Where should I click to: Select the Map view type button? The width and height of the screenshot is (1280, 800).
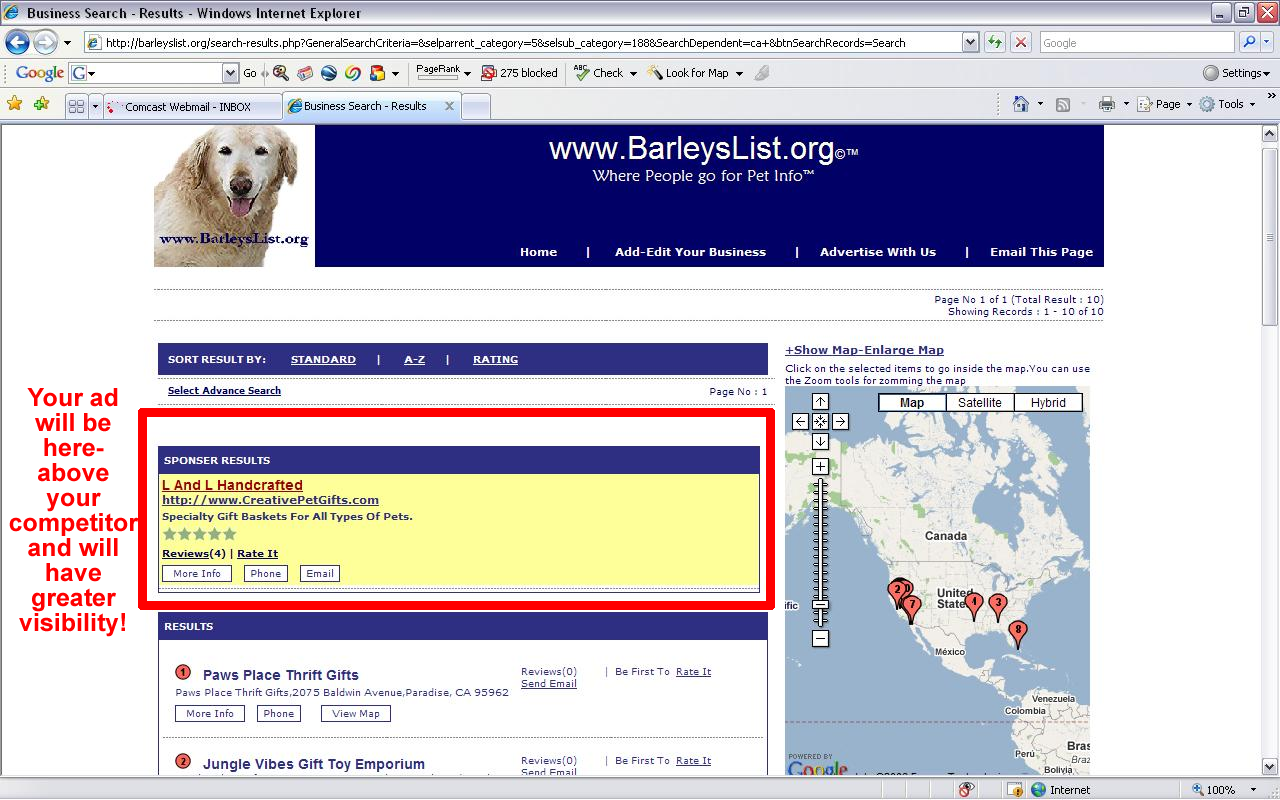point(911,403)
